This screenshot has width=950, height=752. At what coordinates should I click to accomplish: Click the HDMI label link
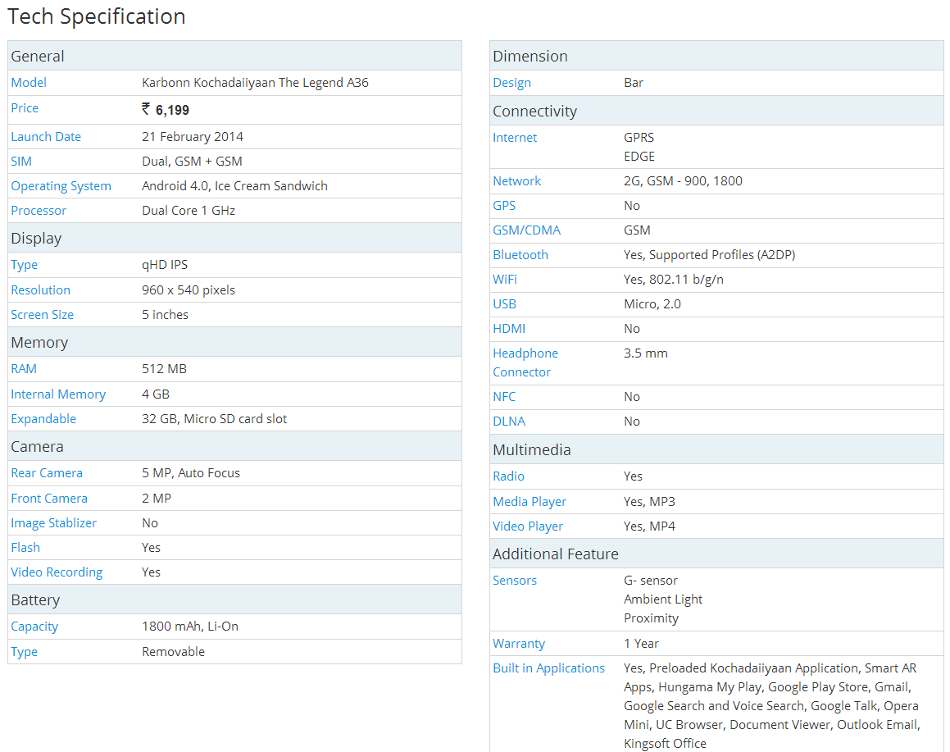tap(509, 328)
